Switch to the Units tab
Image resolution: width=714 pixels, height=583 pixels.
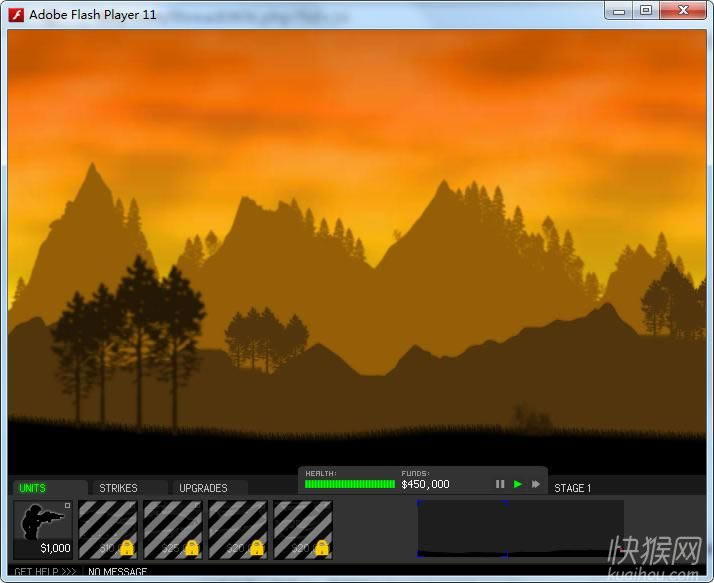(33, 488)
